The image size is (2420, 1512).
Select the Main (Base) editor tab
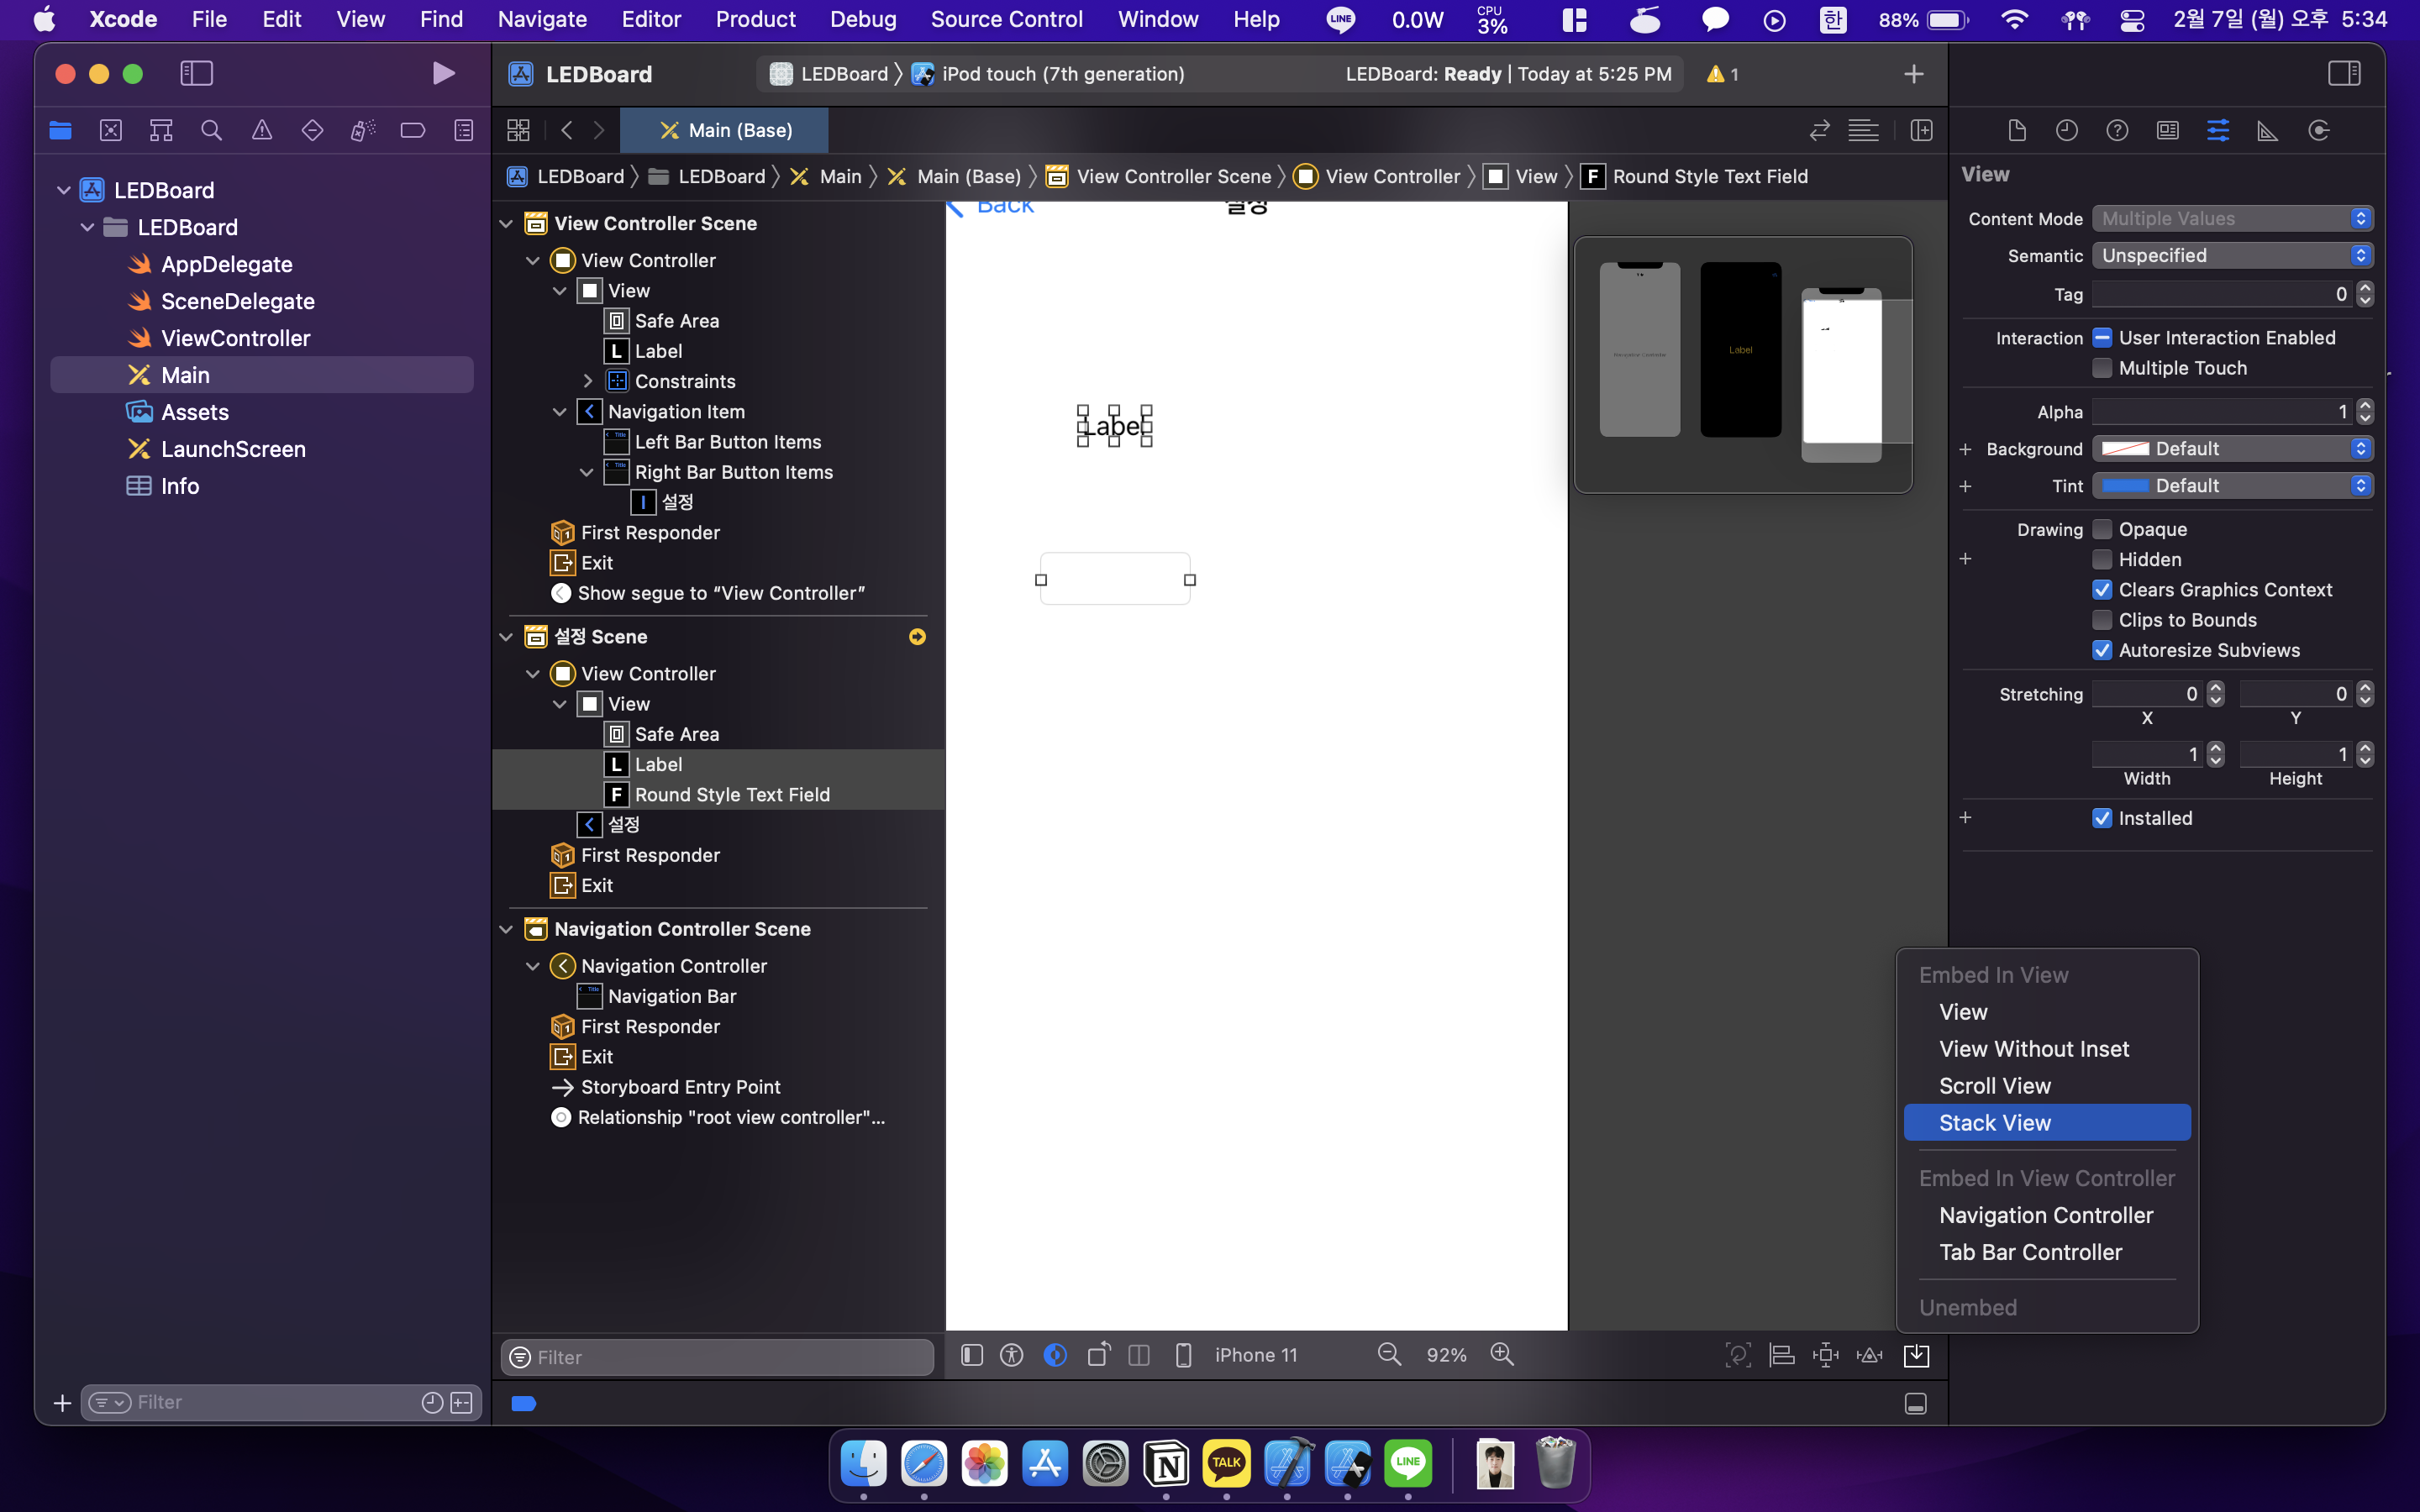click(x=725, y=130)
